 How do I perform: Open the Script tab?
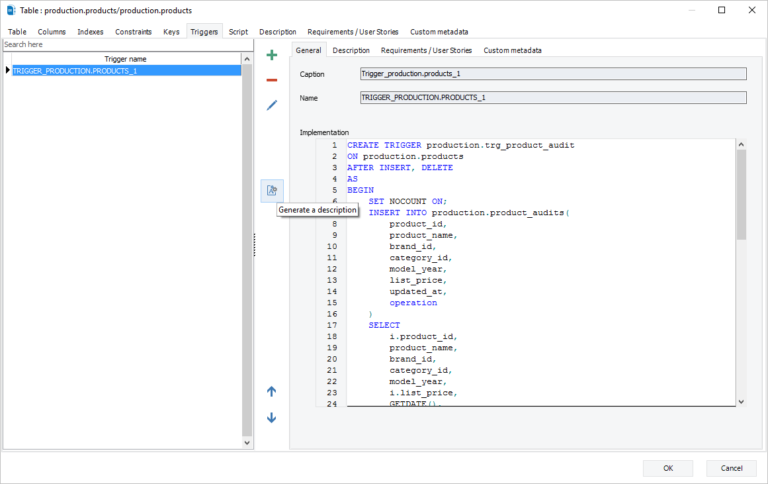(x=238, y=32)
